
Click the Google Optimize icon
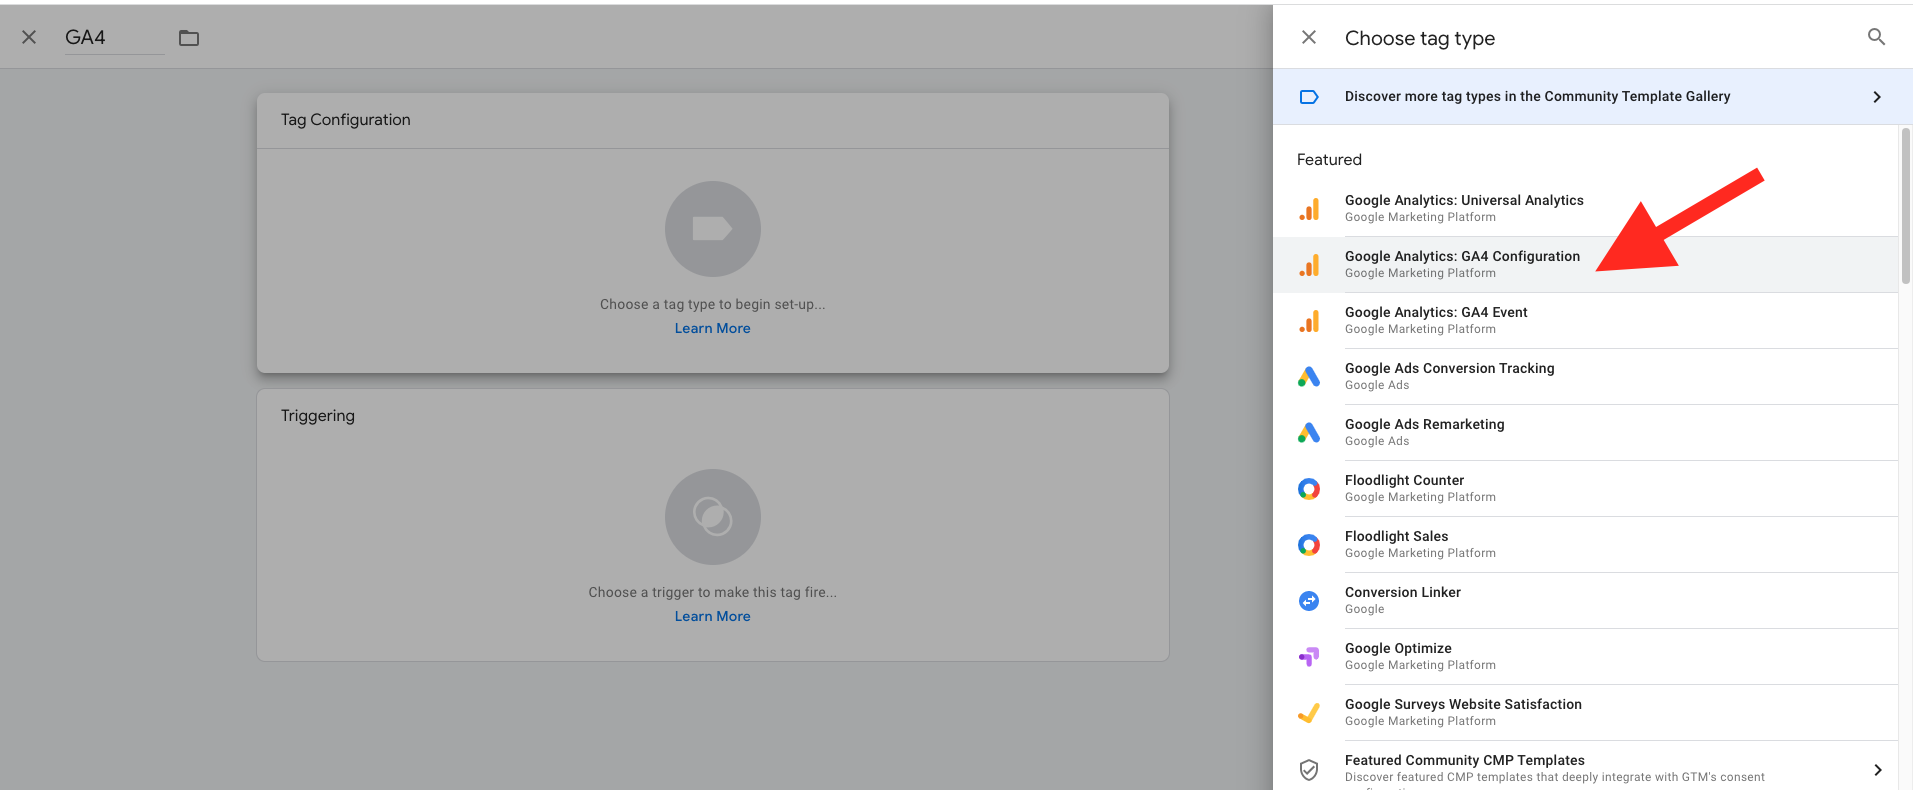point(1309,657)
